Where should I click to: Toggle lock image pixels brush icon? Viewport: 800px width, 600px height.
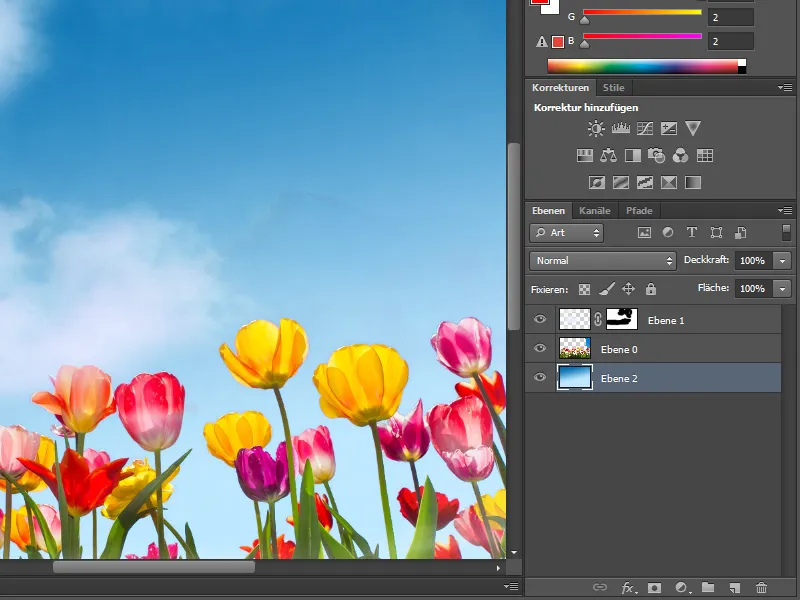point(607,289)
